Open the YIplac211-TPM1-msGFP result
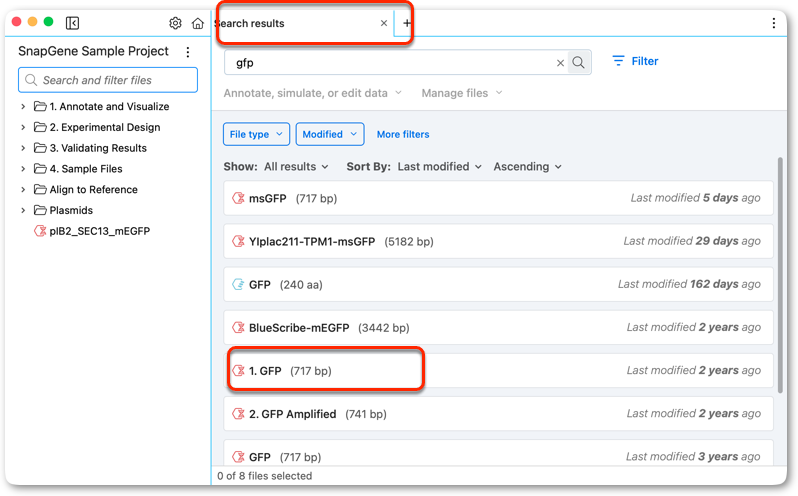The image size is (798, 496). click(x=498, y=241)
